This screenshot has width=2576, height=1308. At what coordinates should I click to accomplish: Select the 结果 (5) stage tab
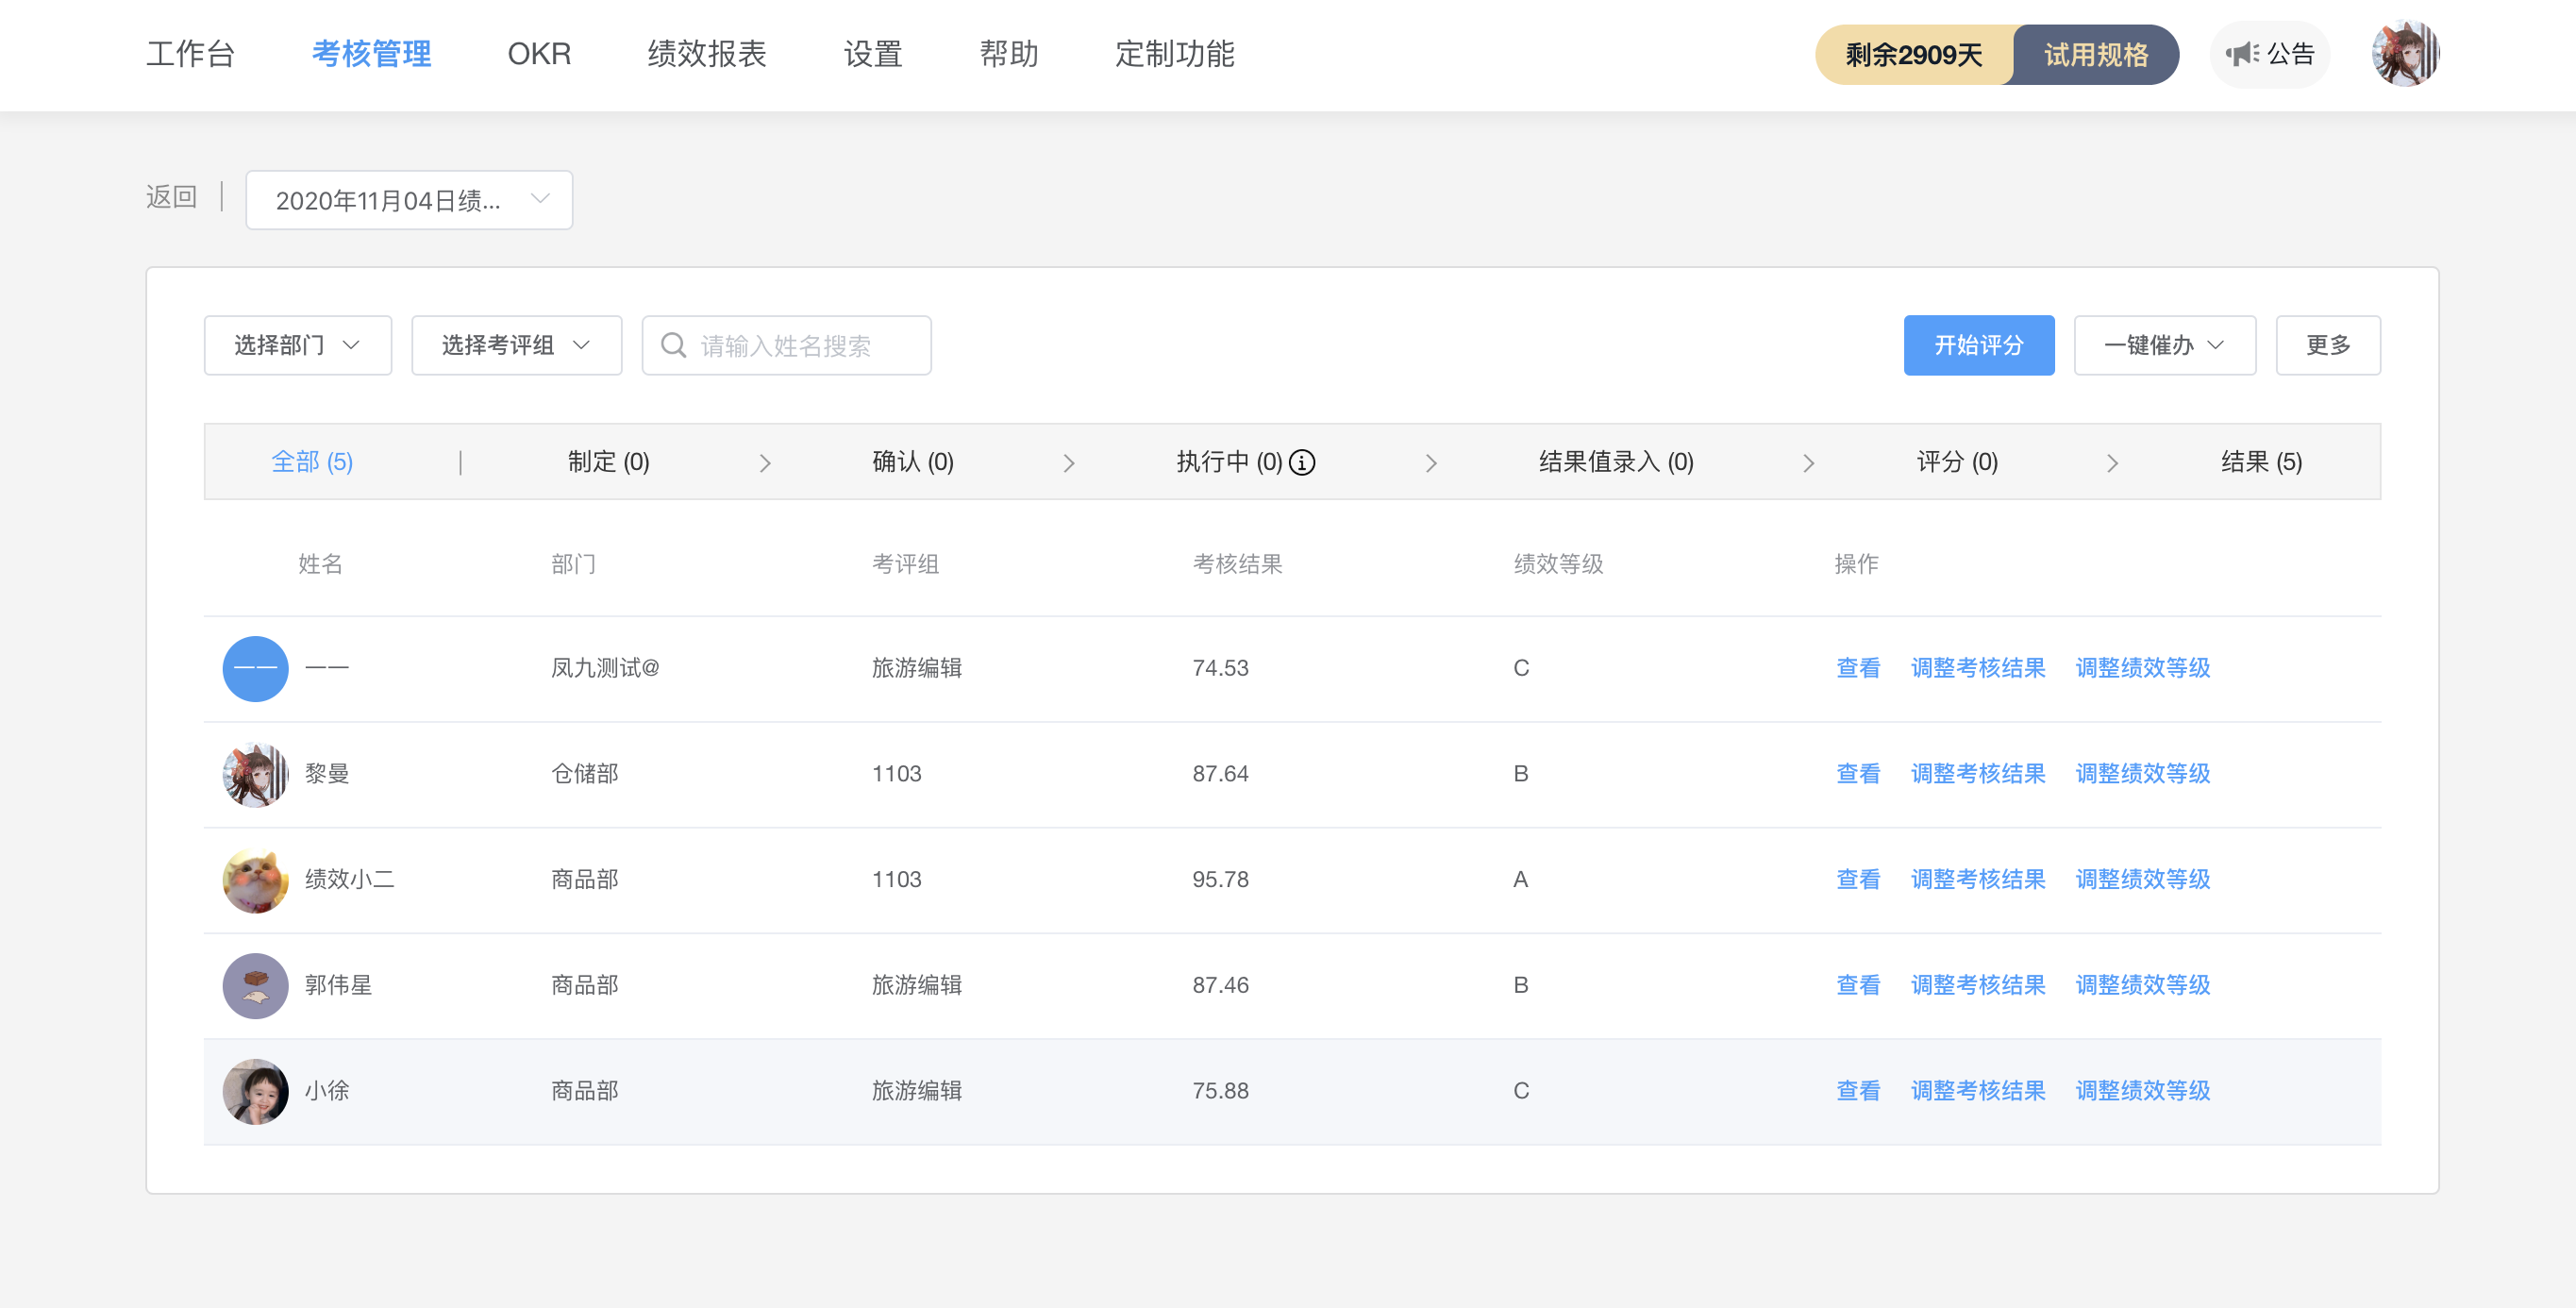(2261, 462)
